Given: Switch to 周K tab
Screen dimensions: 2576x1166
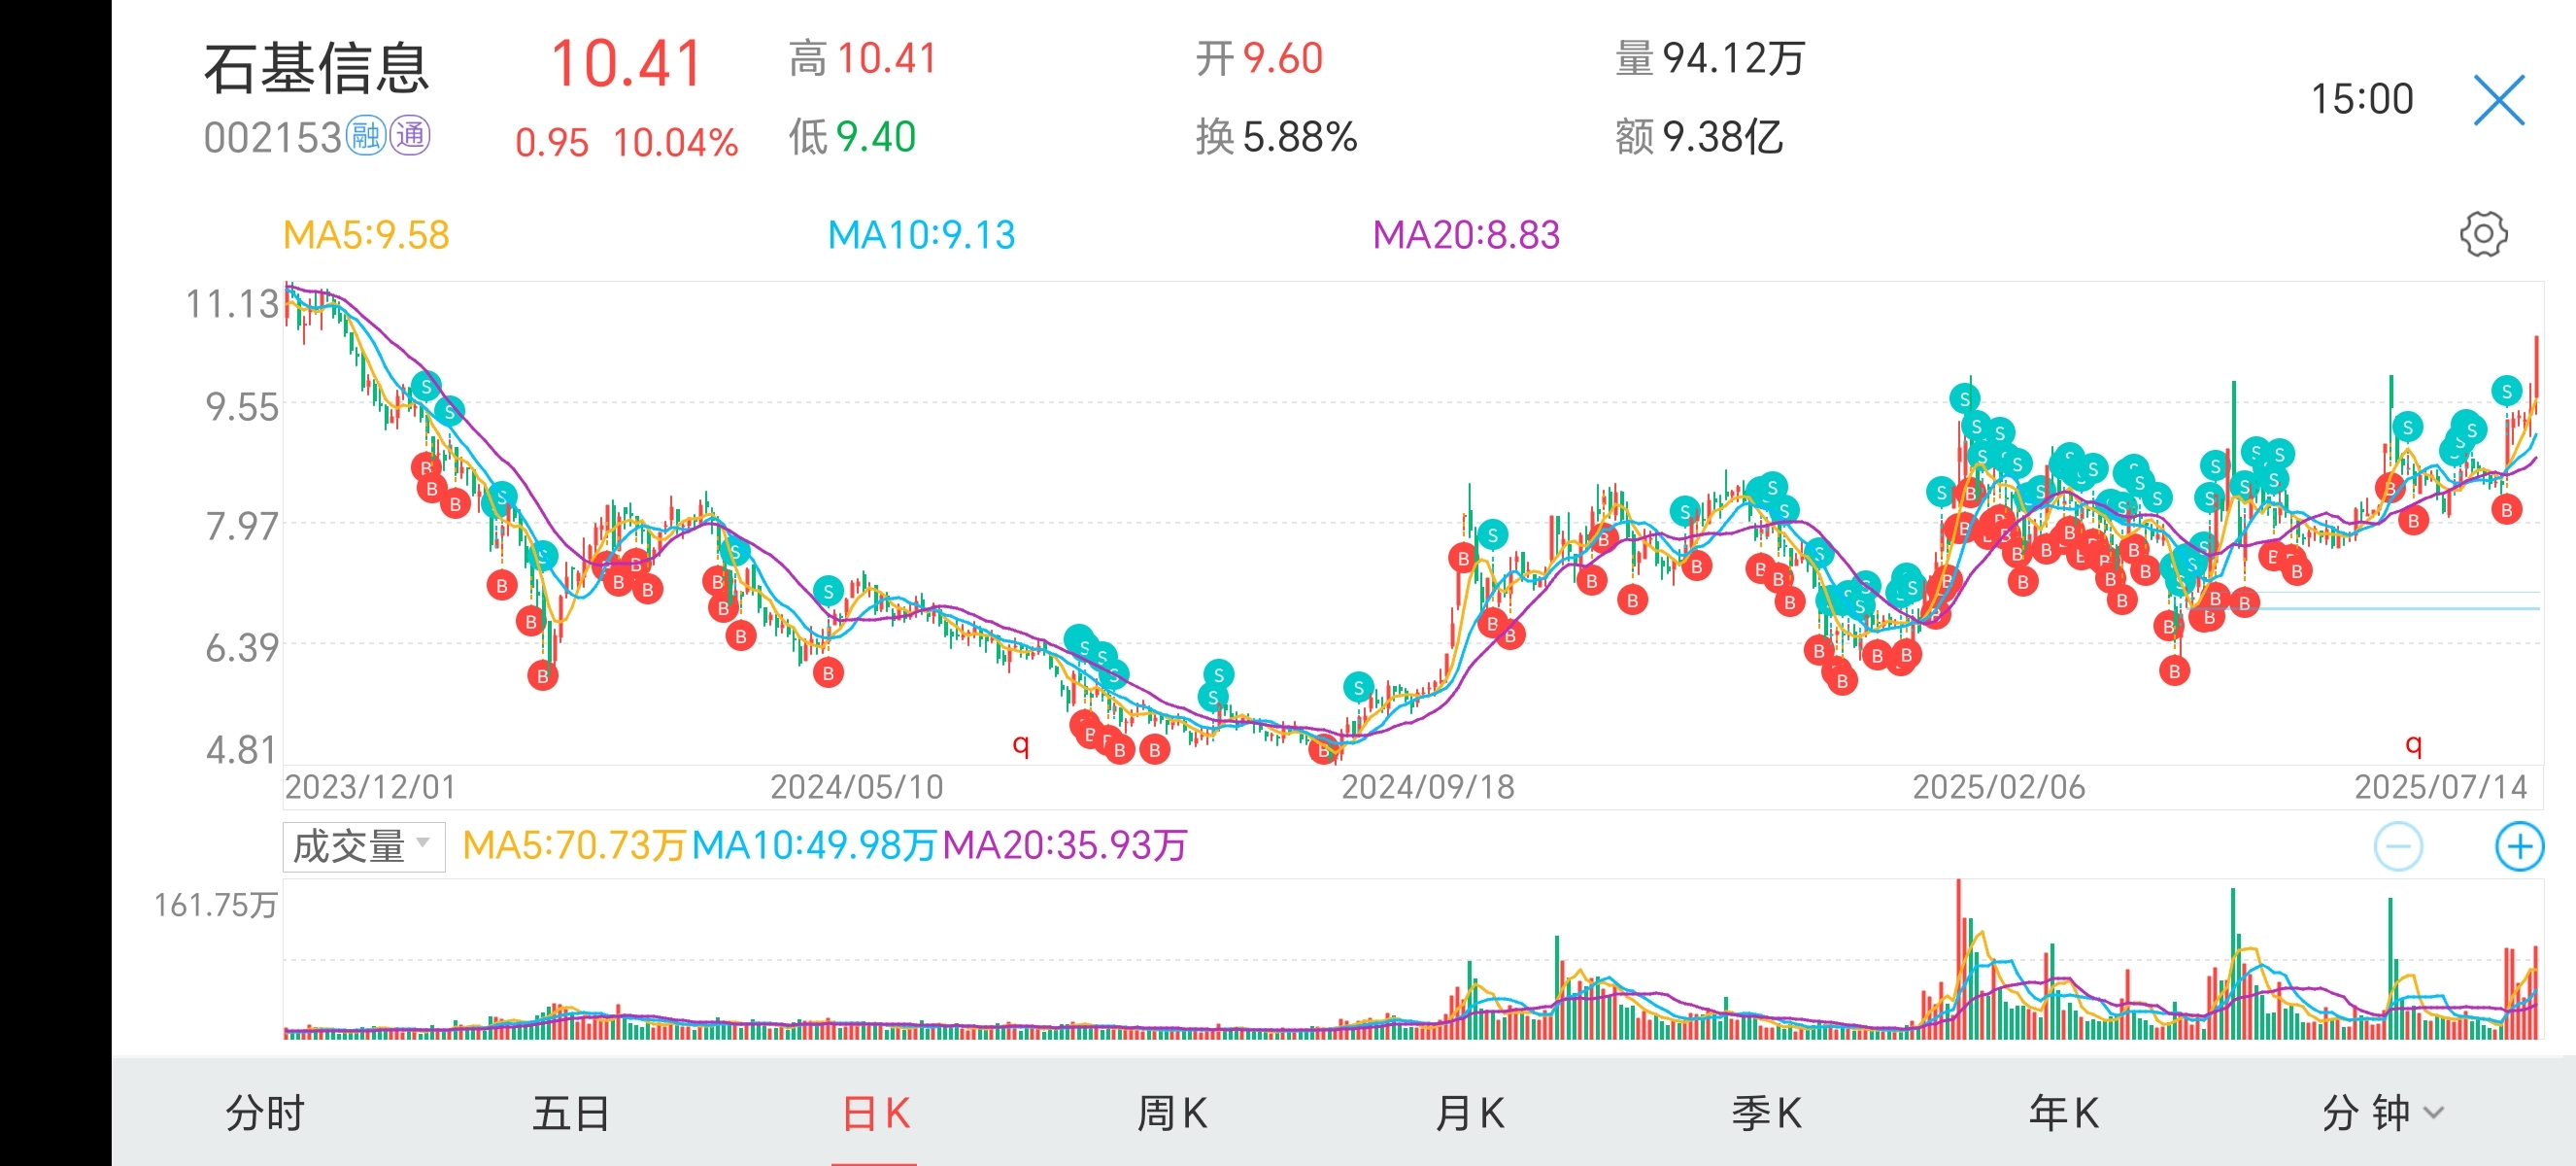Looking at the screenshot, I should tap(1172, 1113).
